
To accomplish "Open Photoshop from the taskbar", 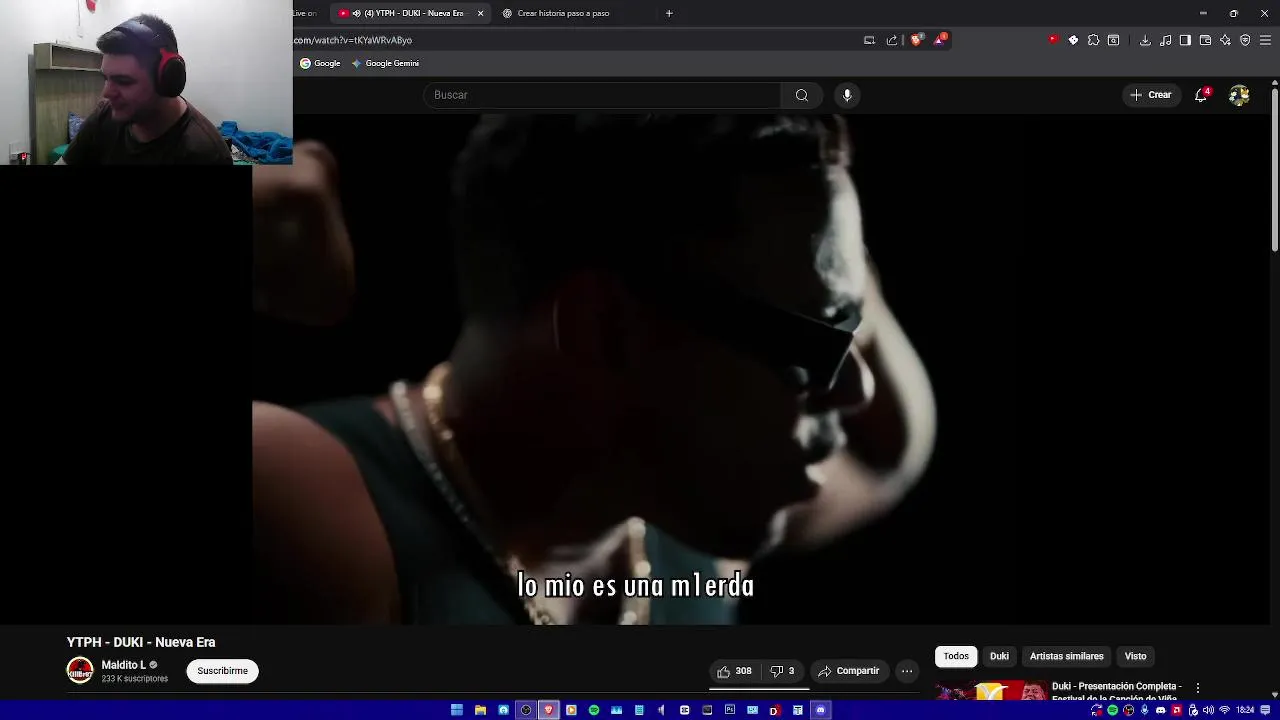I will (x=729, y=710).
